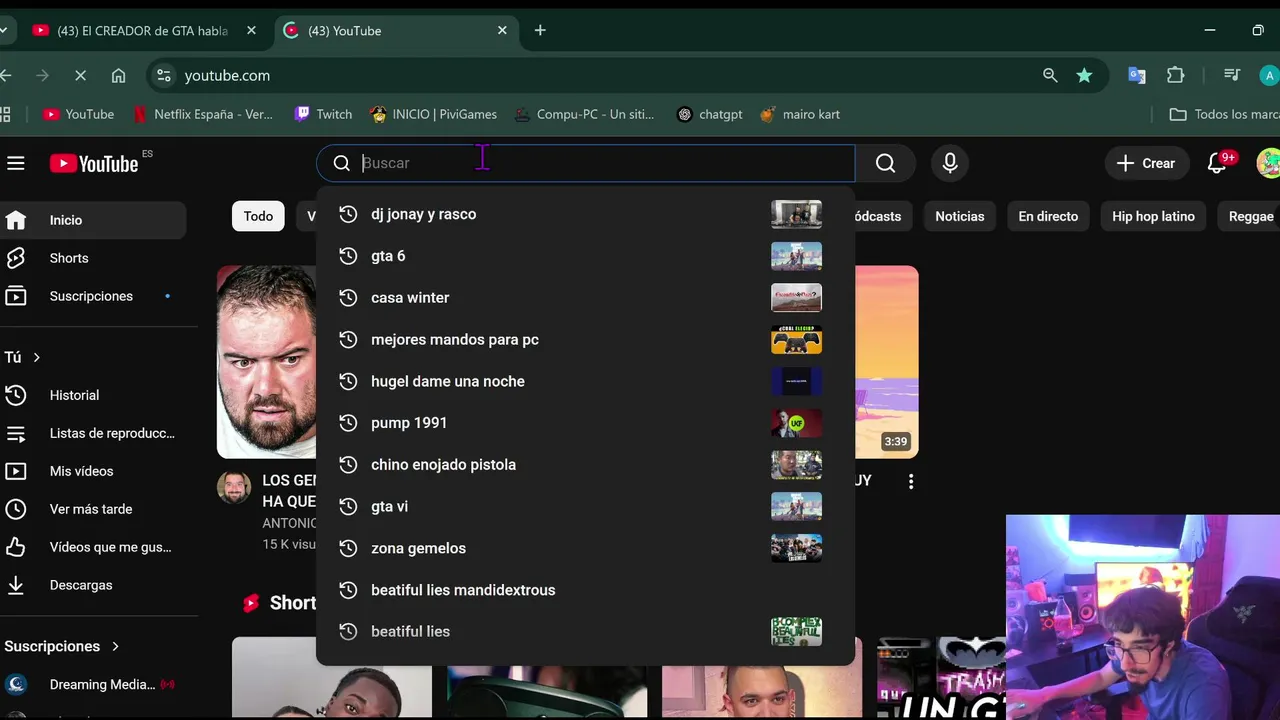Select suggestion pump 1991
The width and height of the screenshot is (1280, 720).
[586, 423]
